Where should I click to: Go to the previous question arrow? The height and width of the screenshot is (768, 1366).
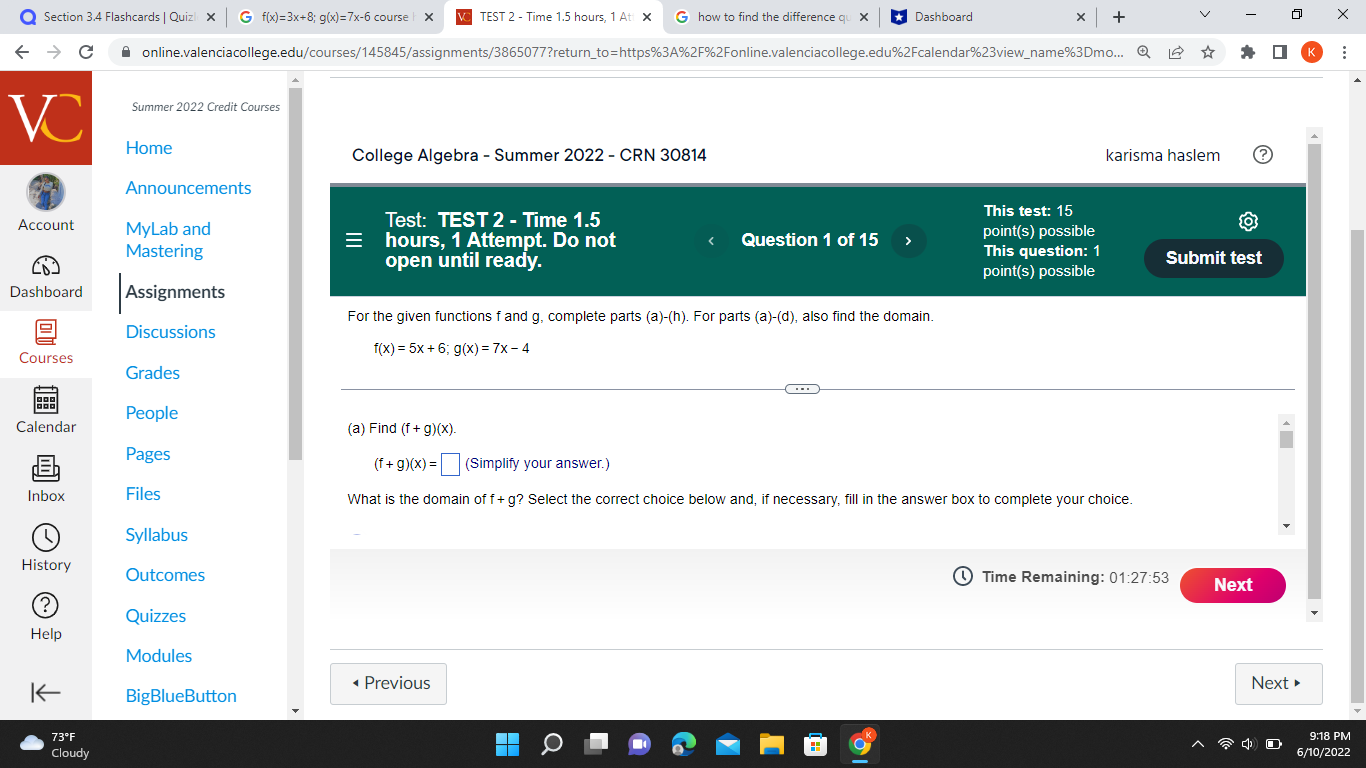(x=711, y=241)
